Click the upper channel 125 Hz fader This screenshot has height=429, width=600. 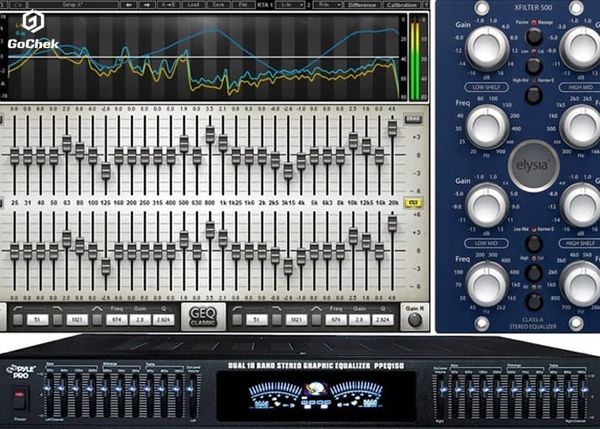[106, 170]
